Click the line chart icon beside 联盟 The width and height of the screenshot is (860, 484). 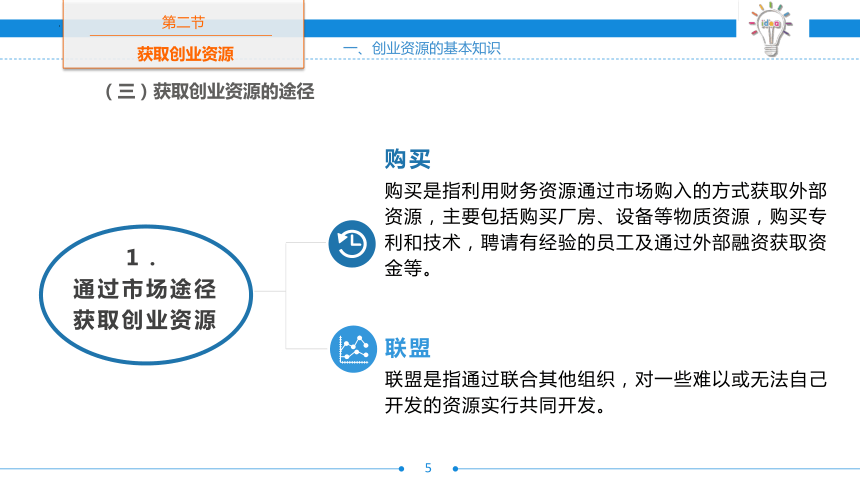353,349
